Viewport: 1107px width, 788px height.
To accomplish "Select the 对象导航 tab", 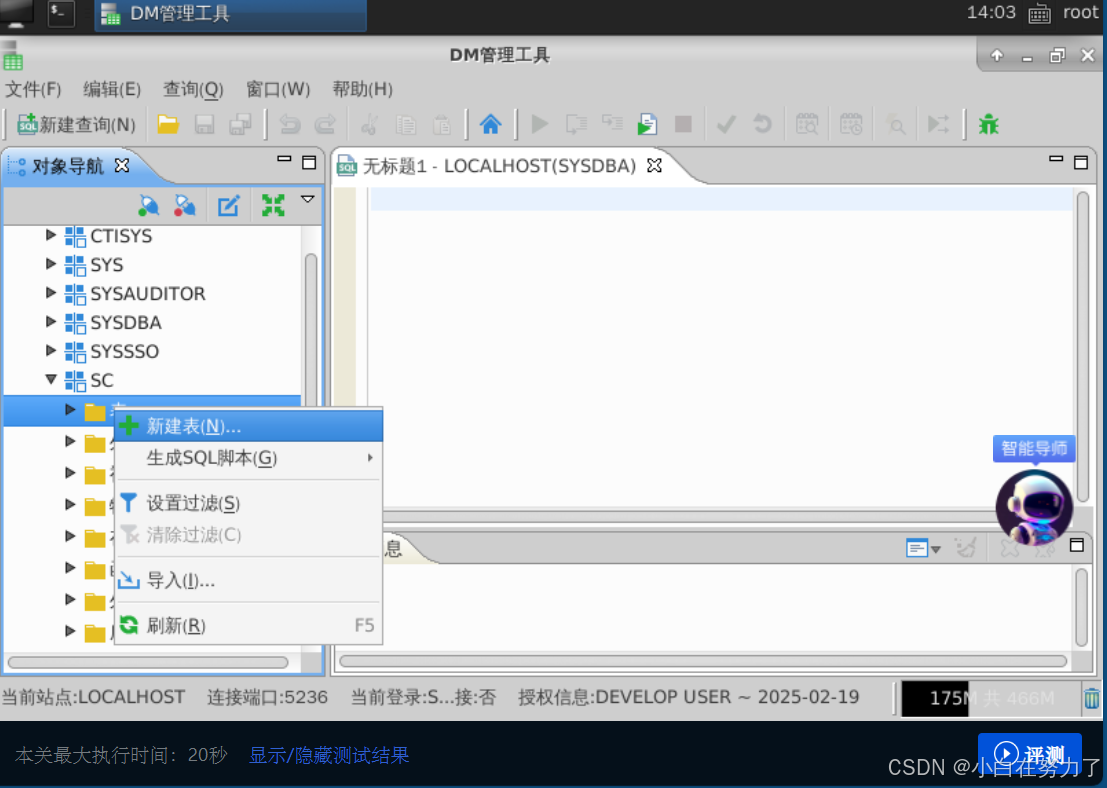I will coord(68,167).
